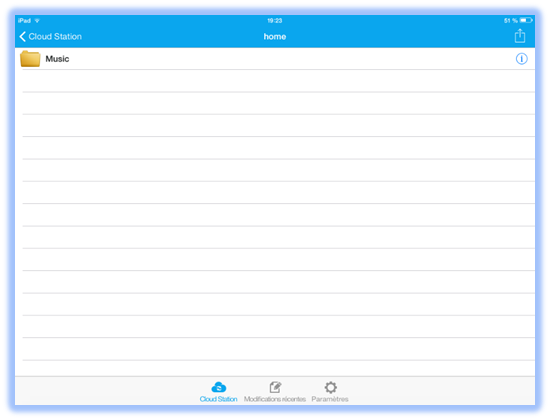
Task: Switch to Modifications récentes tab label
Action: coord(275,399)
